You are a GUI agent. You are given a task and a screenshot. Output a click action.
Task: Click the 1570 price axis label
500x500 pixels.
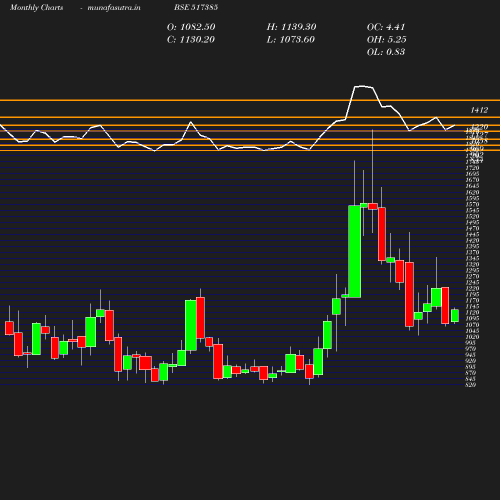(x=472, y=204)
